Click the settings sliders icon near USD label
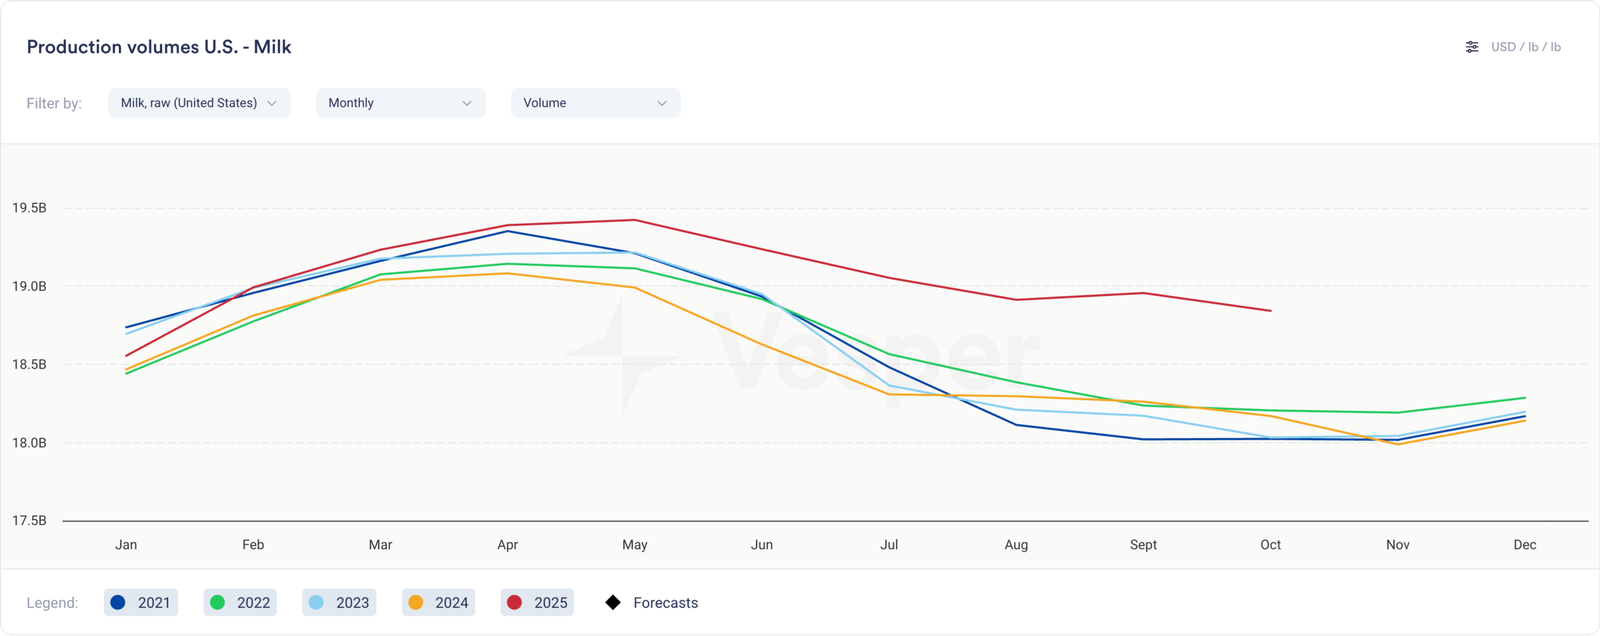1600x636 pixels. (x=1471, y=47)
